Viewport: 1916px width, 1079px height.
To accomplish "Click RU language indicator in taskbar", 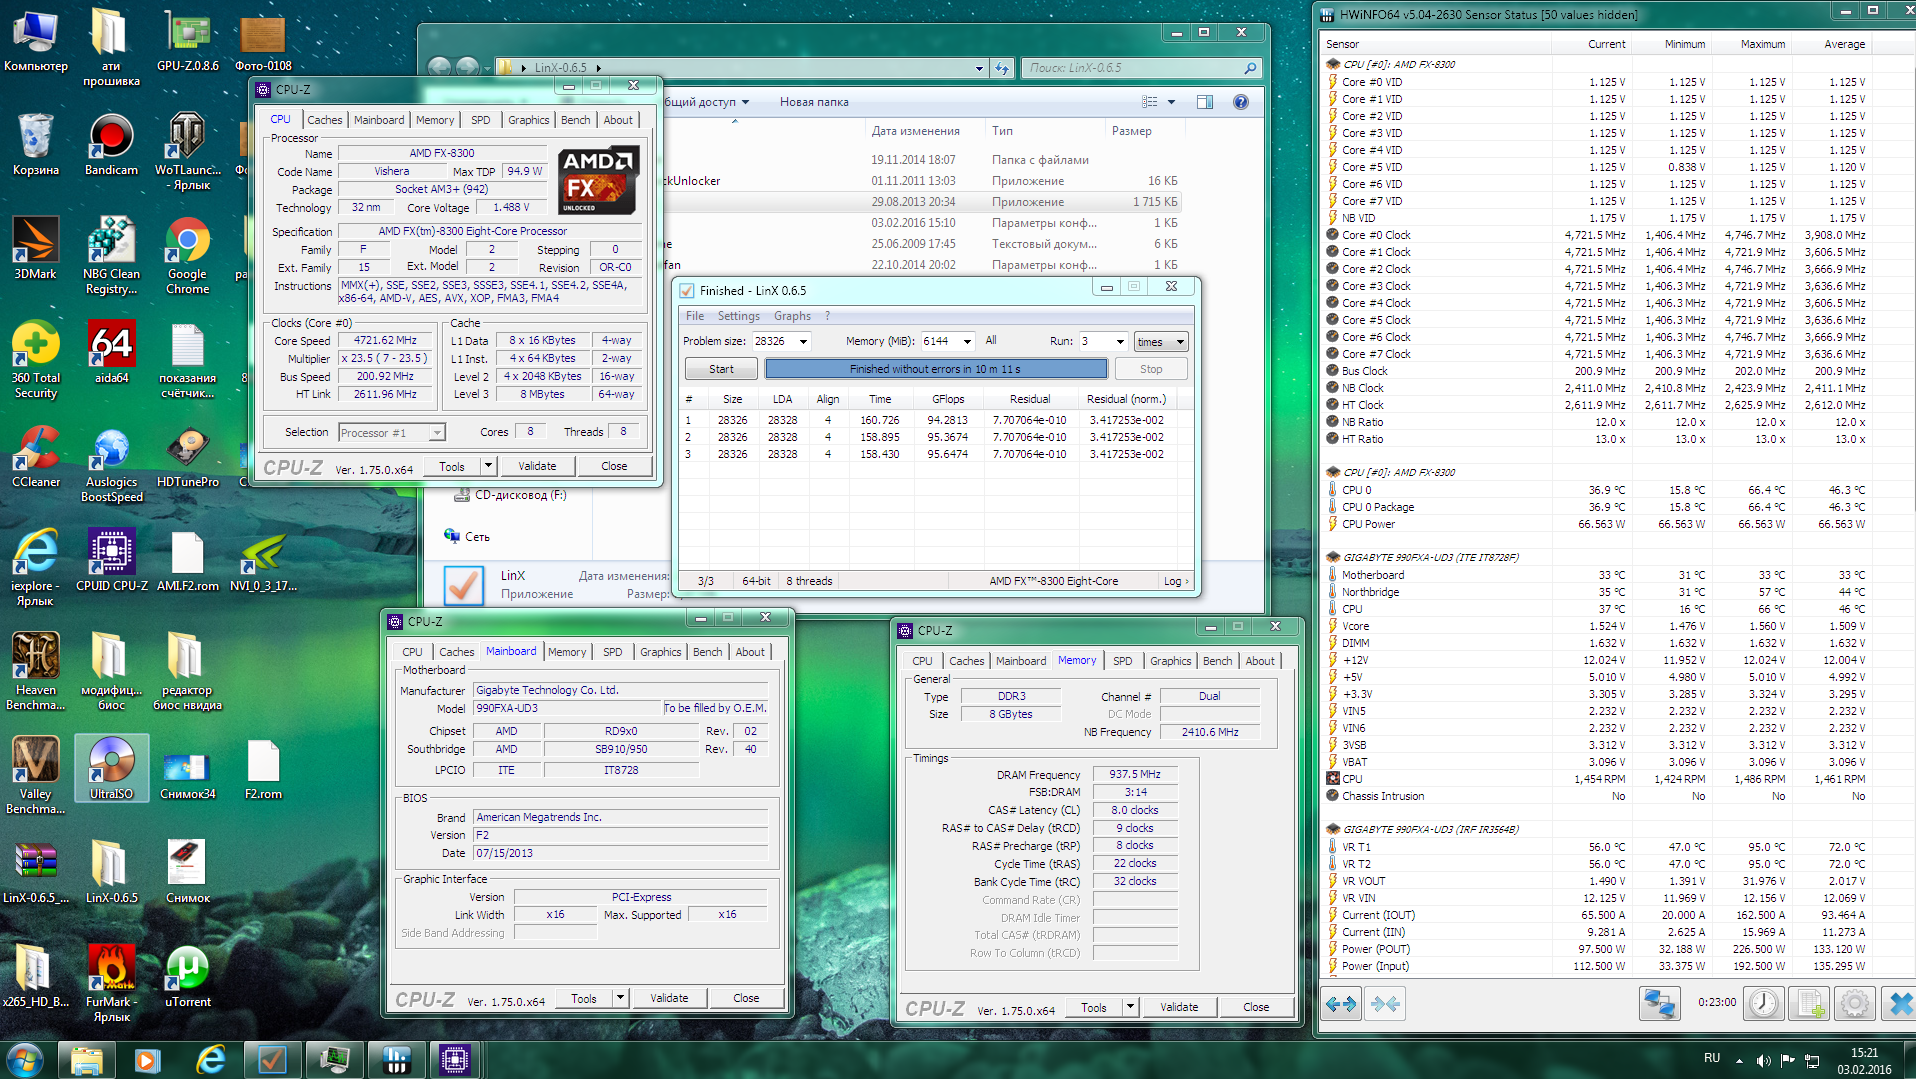I will (1712, 1058).
